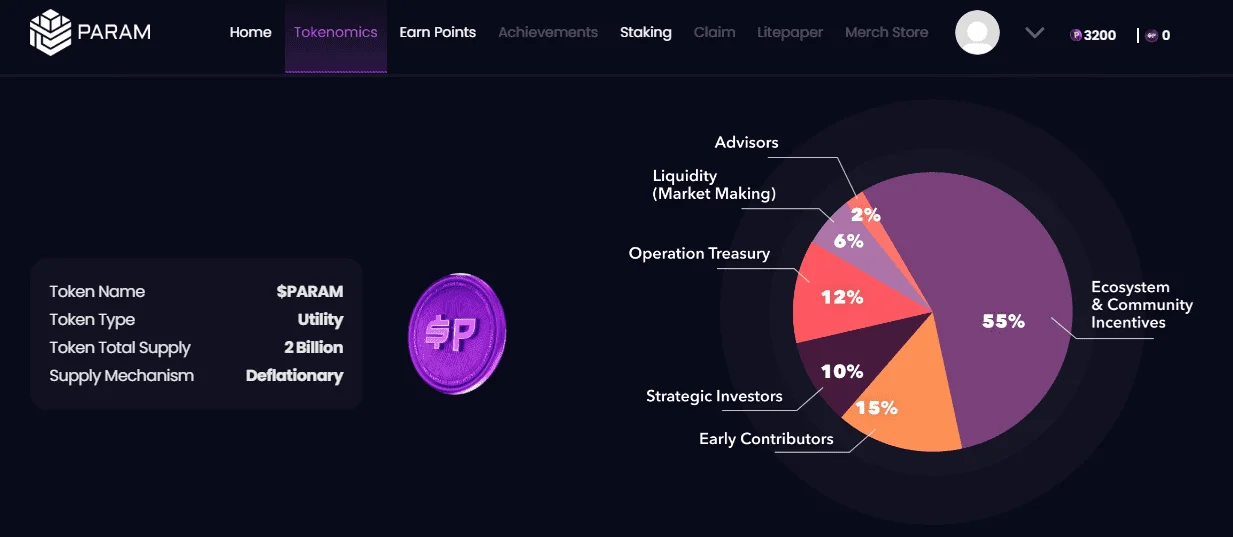Click the 12% Operation Treasury slice
Screen dimensions: 1233x537
(840, 296)
